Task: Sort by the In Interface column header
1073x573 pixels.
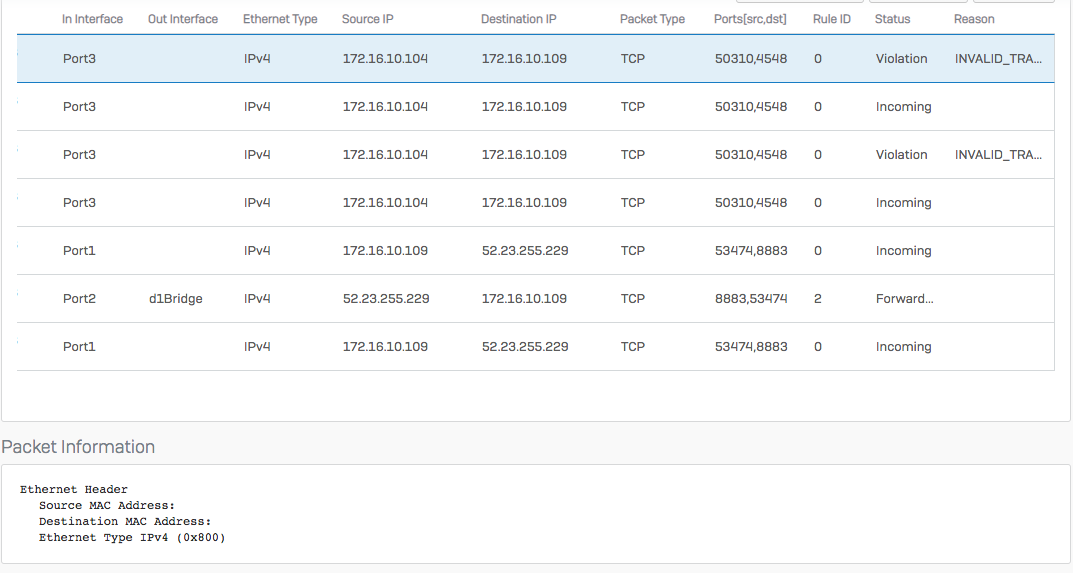Action: pos(92,19)
